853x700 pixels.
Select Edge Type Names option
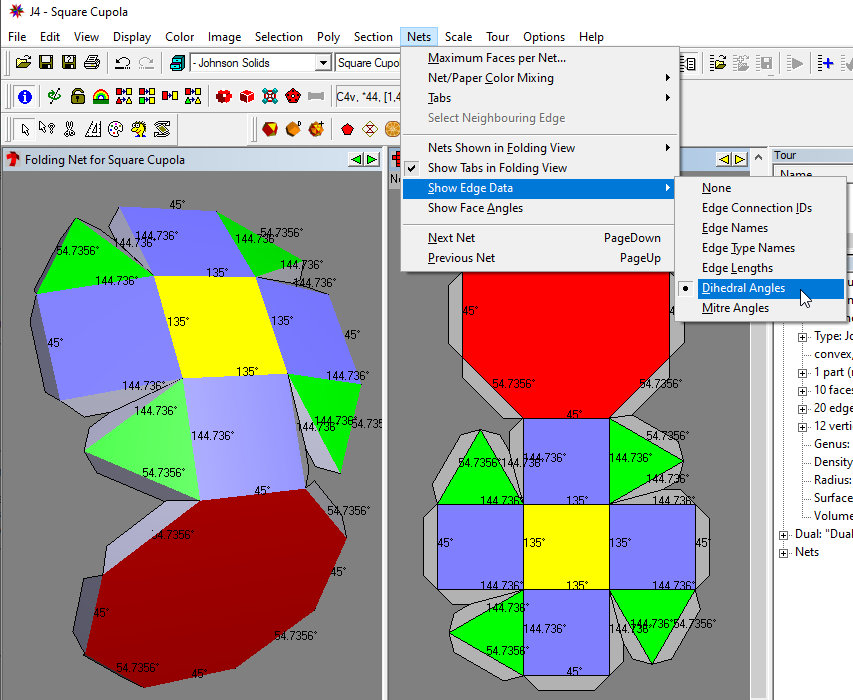click(748, 248)
